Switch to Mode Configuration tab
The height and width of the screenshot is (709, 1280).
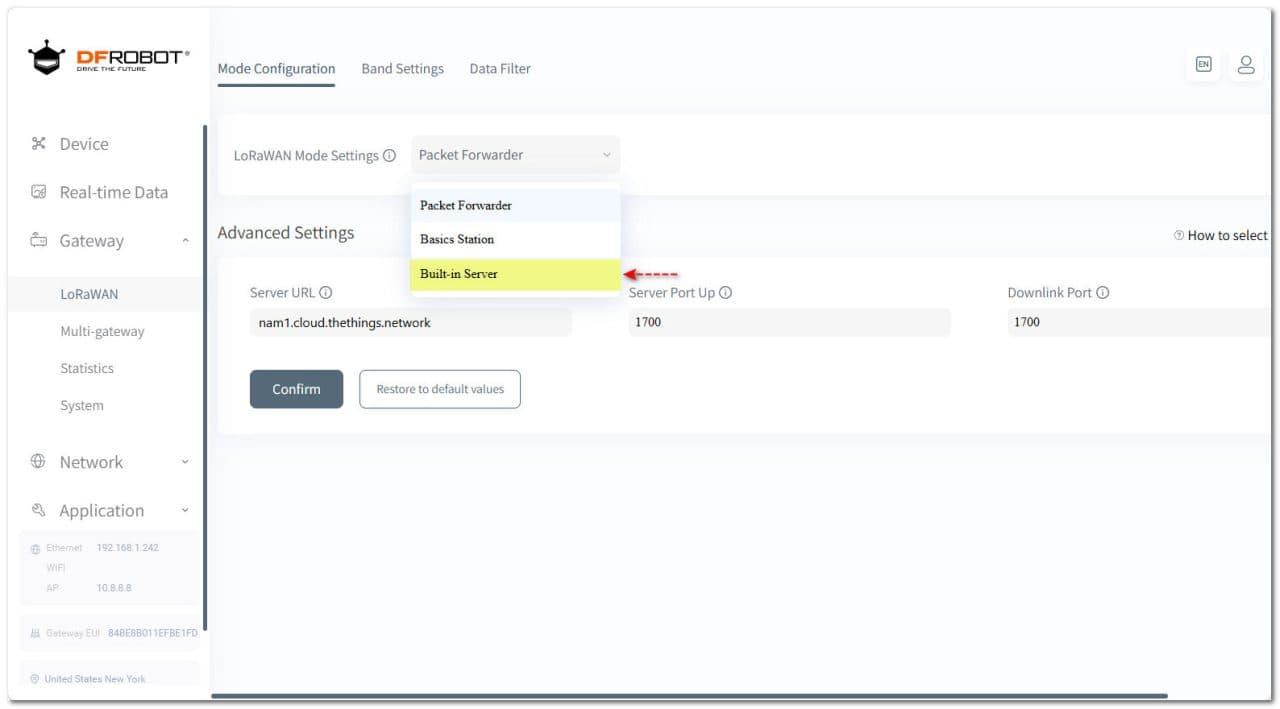point(276,69)
